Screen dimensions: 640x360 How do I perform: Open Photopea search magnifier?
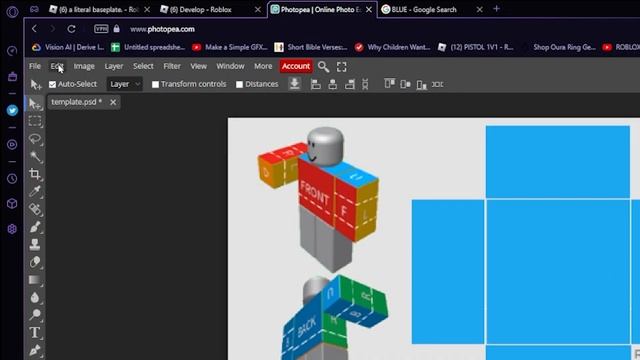tap(323, 67)
